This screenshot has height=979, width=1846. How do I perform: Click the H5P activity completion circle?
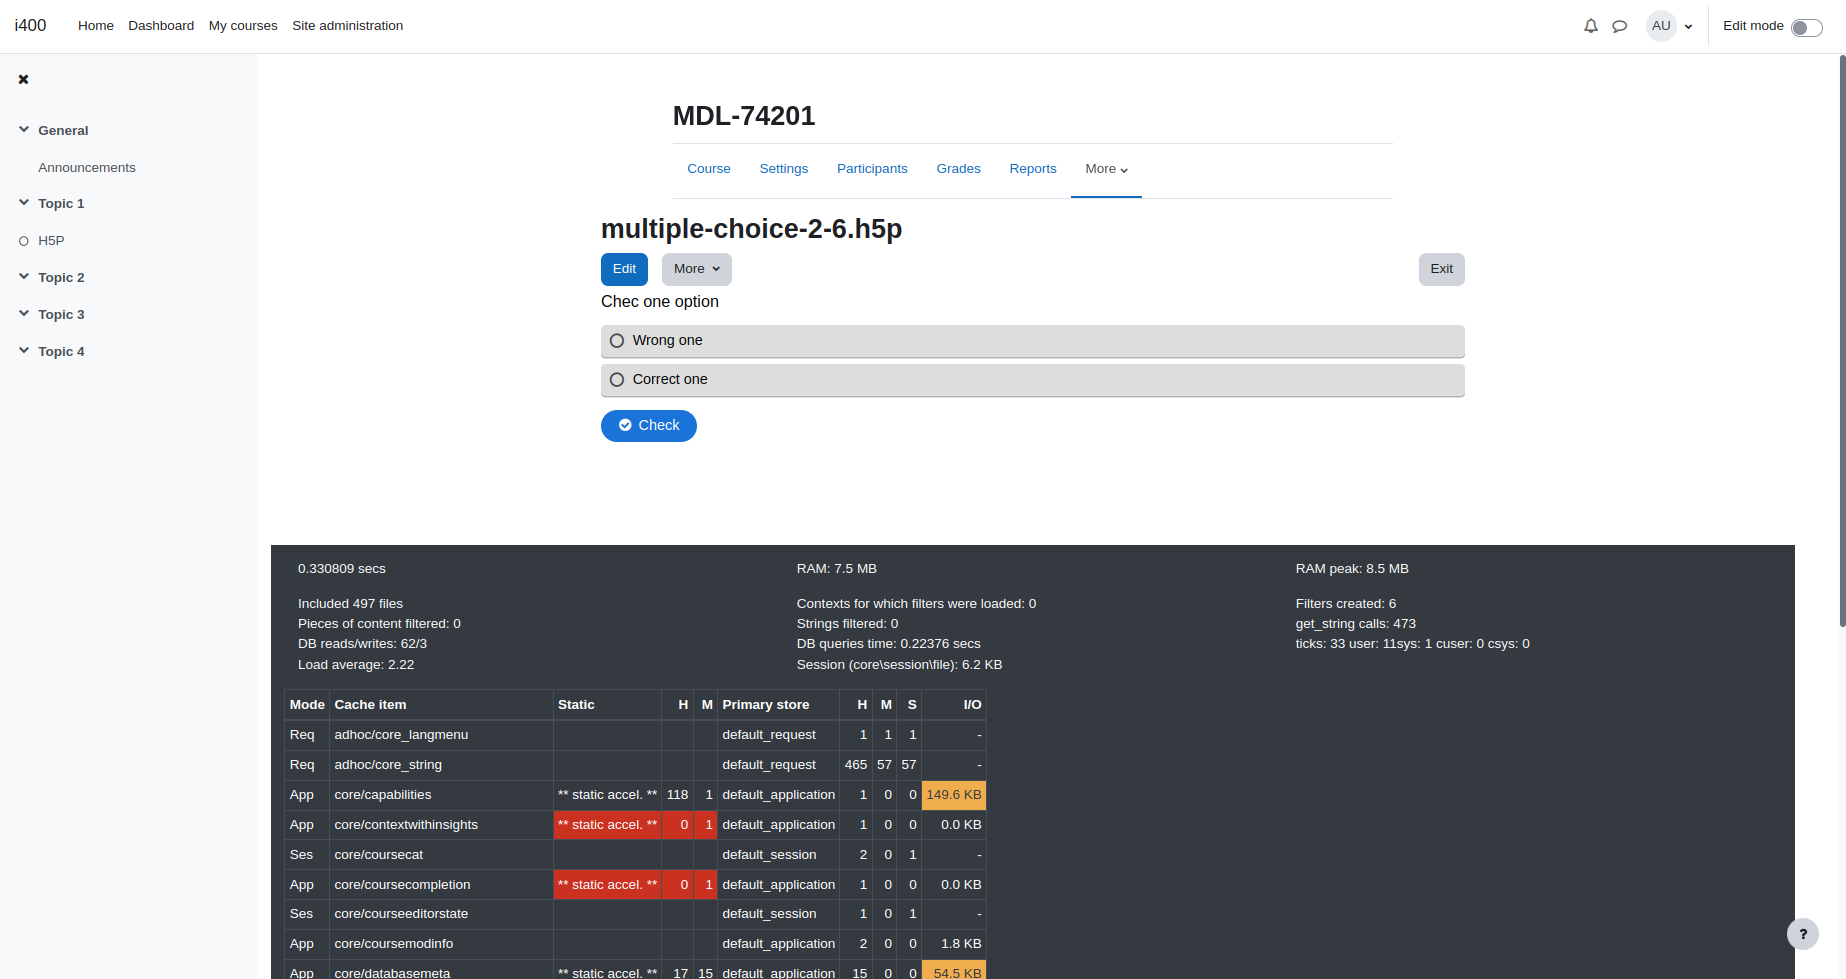[24, 241]
